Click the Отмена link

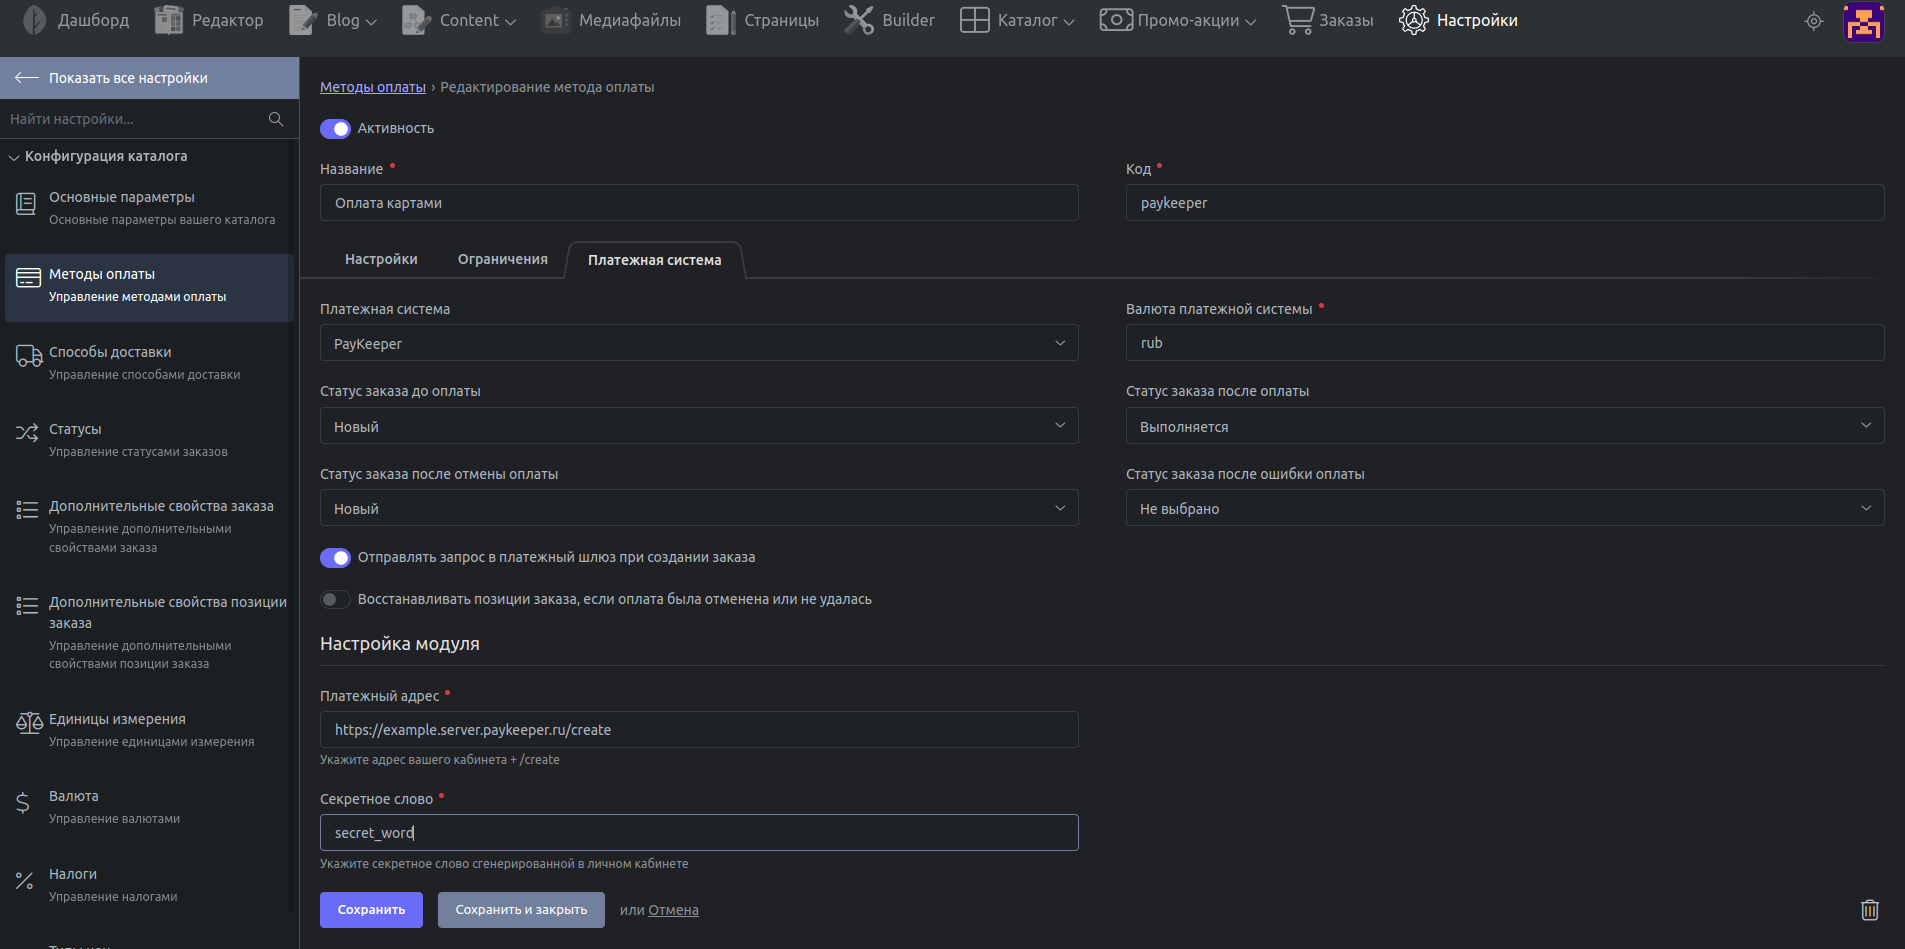673,910
